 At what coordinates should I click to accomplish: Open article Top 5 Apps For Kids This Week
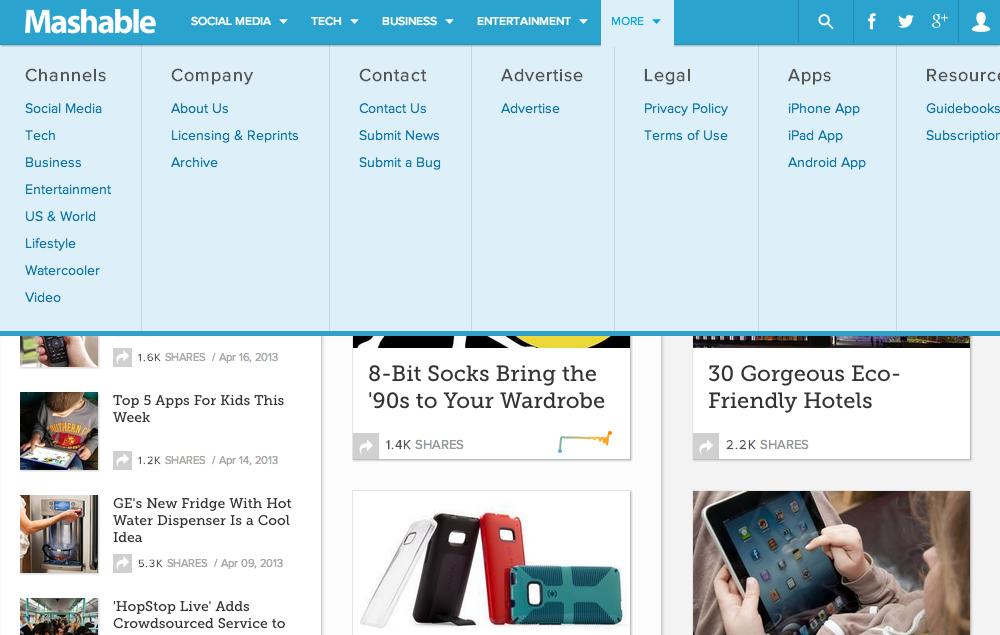(x=198, y=409)
